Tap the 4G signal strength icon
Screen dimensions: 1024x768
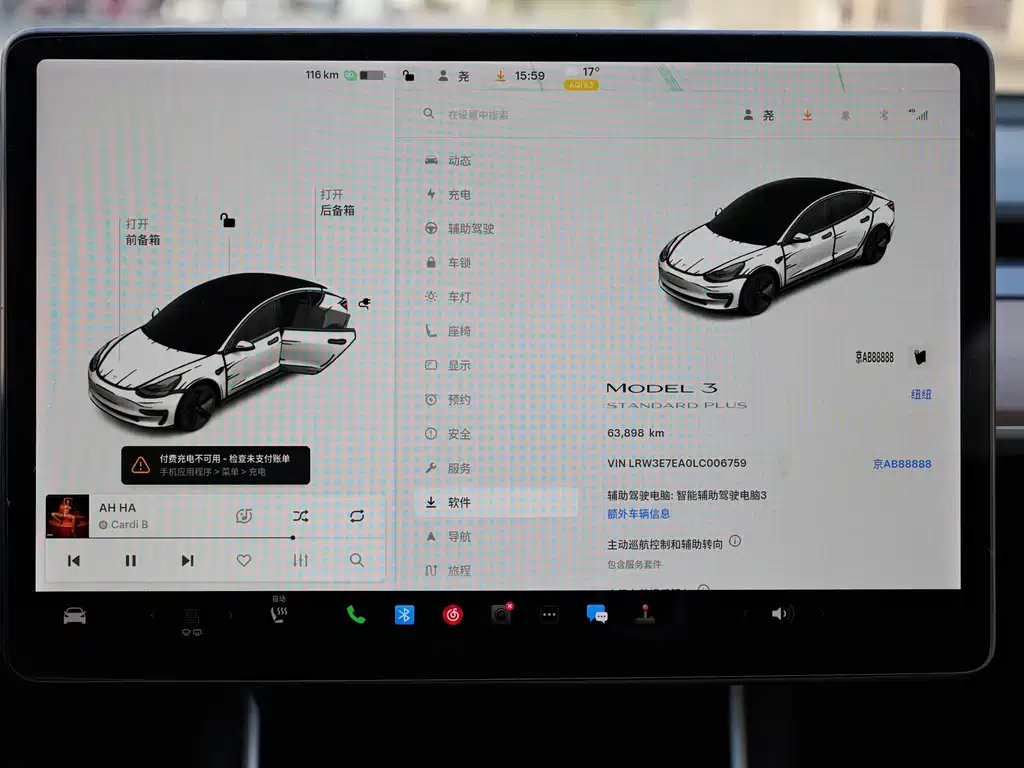[x=918, y=115]
